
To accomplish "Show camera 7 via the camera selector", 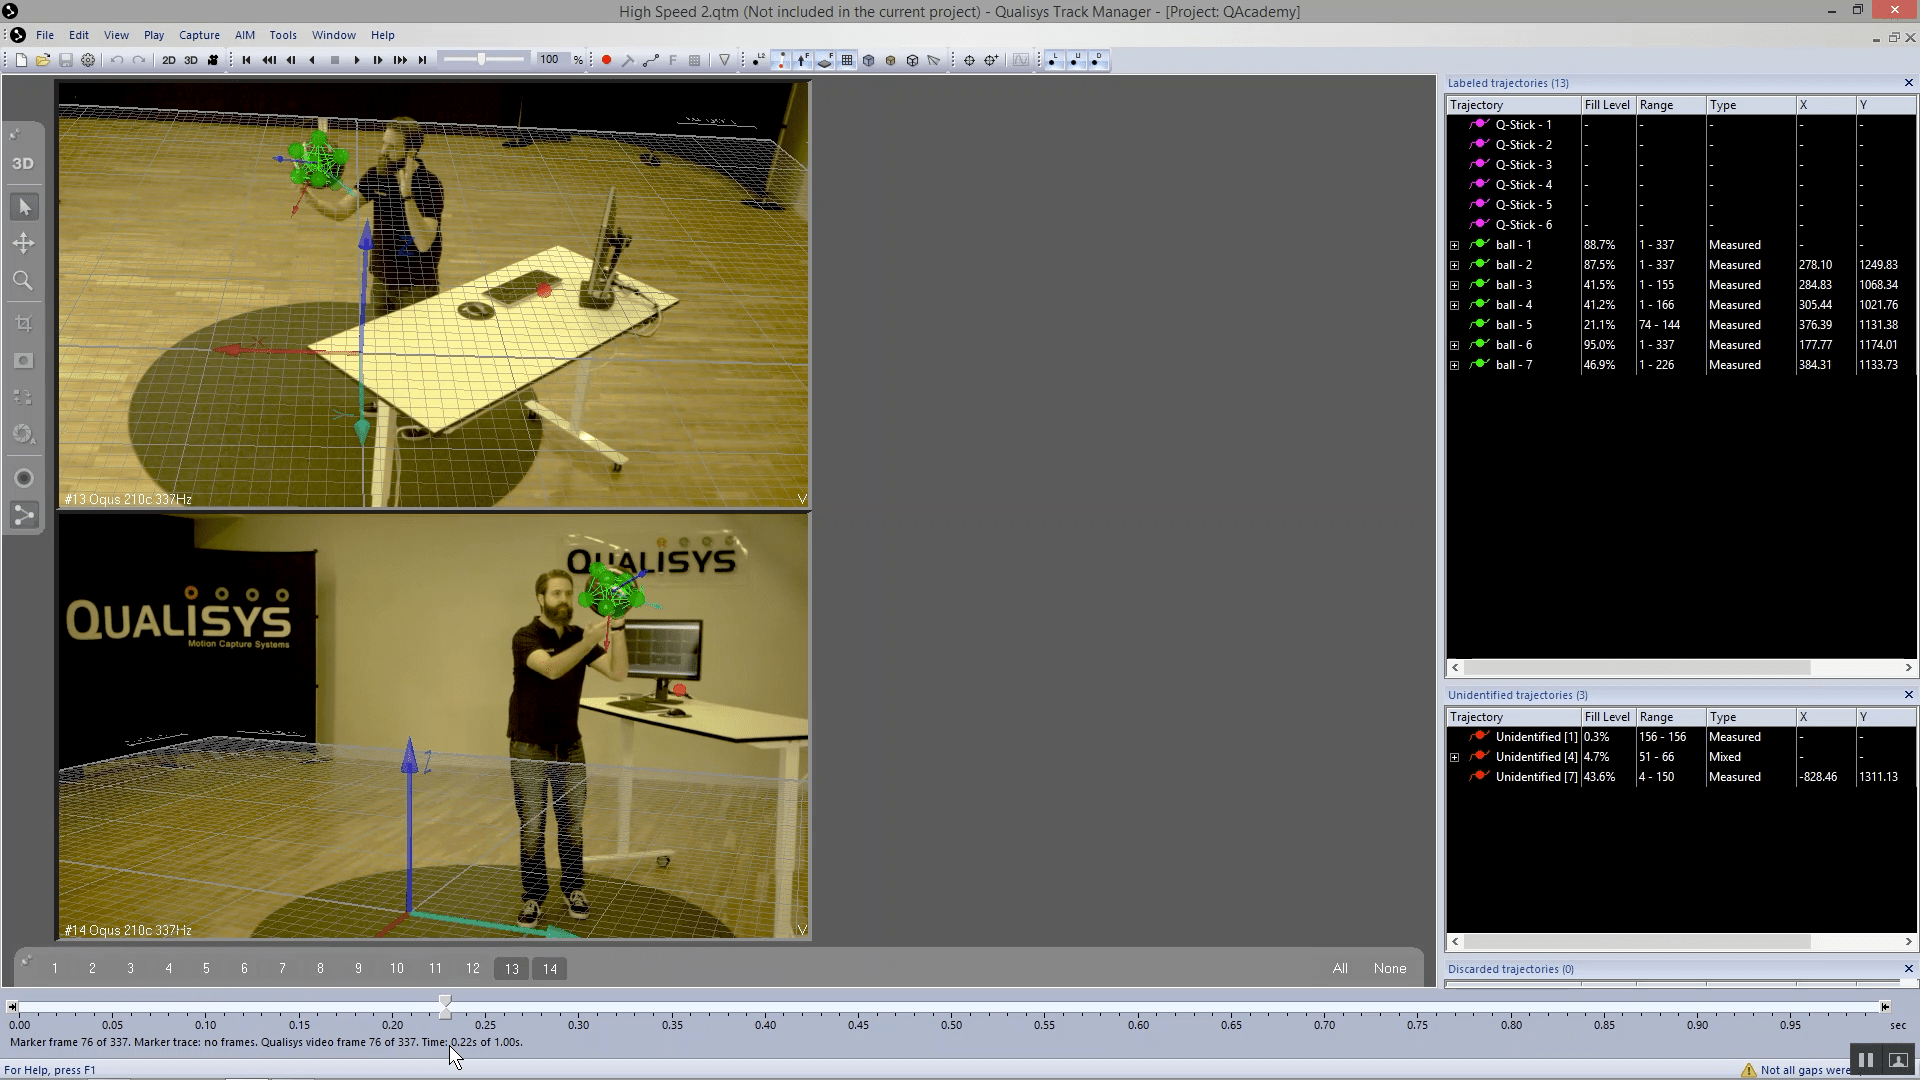I will tap(282, 968).
